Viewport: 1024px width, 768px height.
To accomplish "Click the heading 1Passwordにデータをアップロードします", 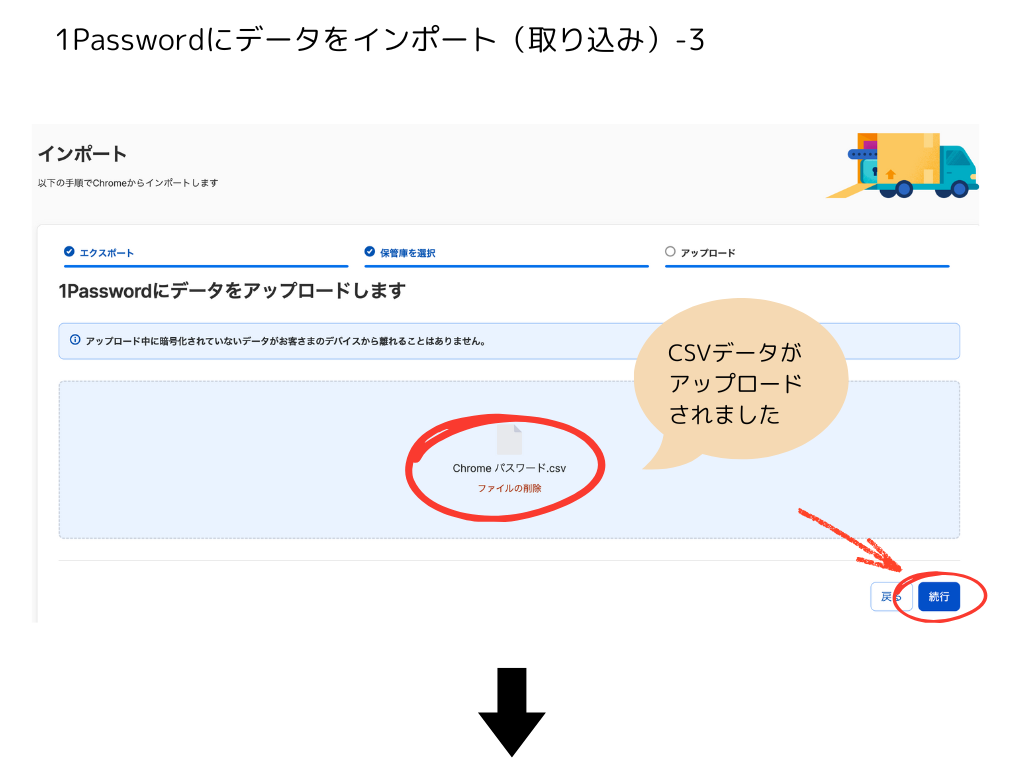I will pos(232,291).
